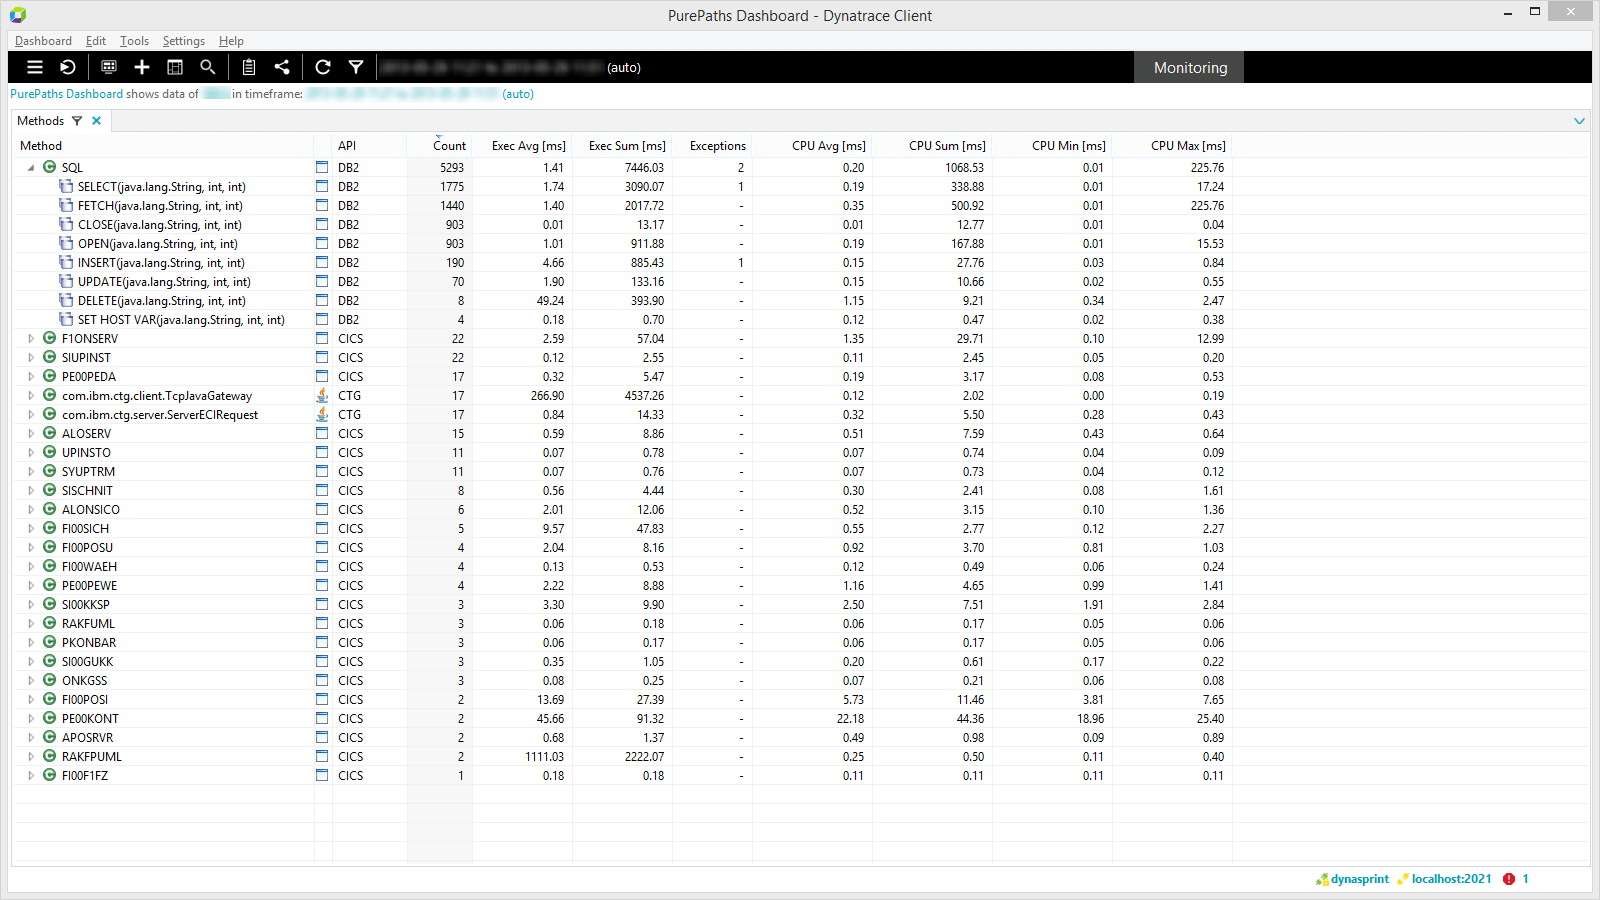This screenshot has height=900, width=1600.
Task: Switch to the Monitoring tab
Action: (x=1188, y=67)
